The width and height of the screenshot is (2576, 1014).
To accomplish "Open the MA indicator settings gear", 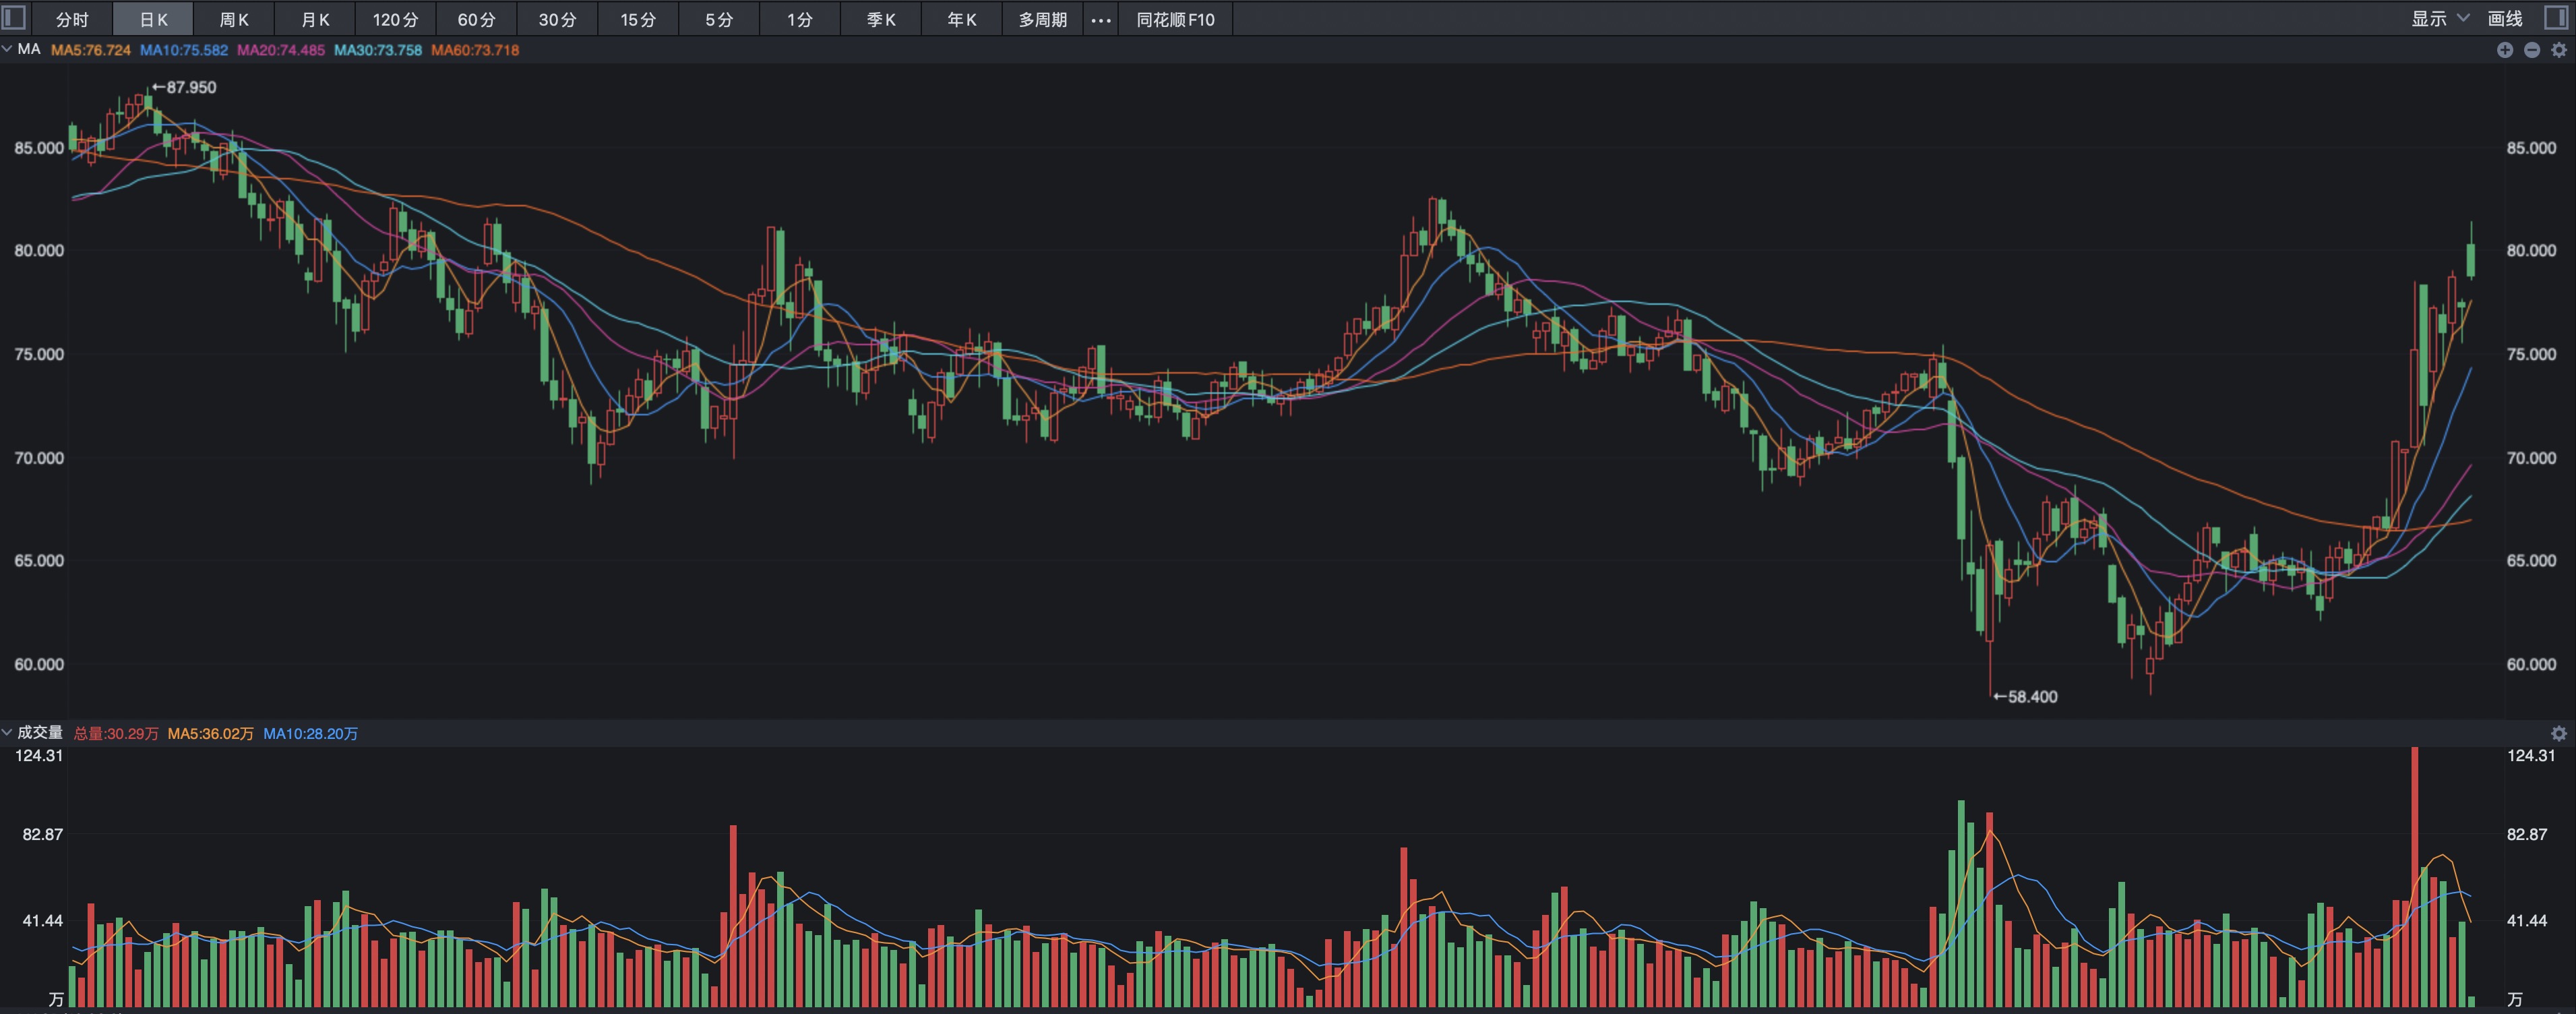I will click(x=2559, y=50).
